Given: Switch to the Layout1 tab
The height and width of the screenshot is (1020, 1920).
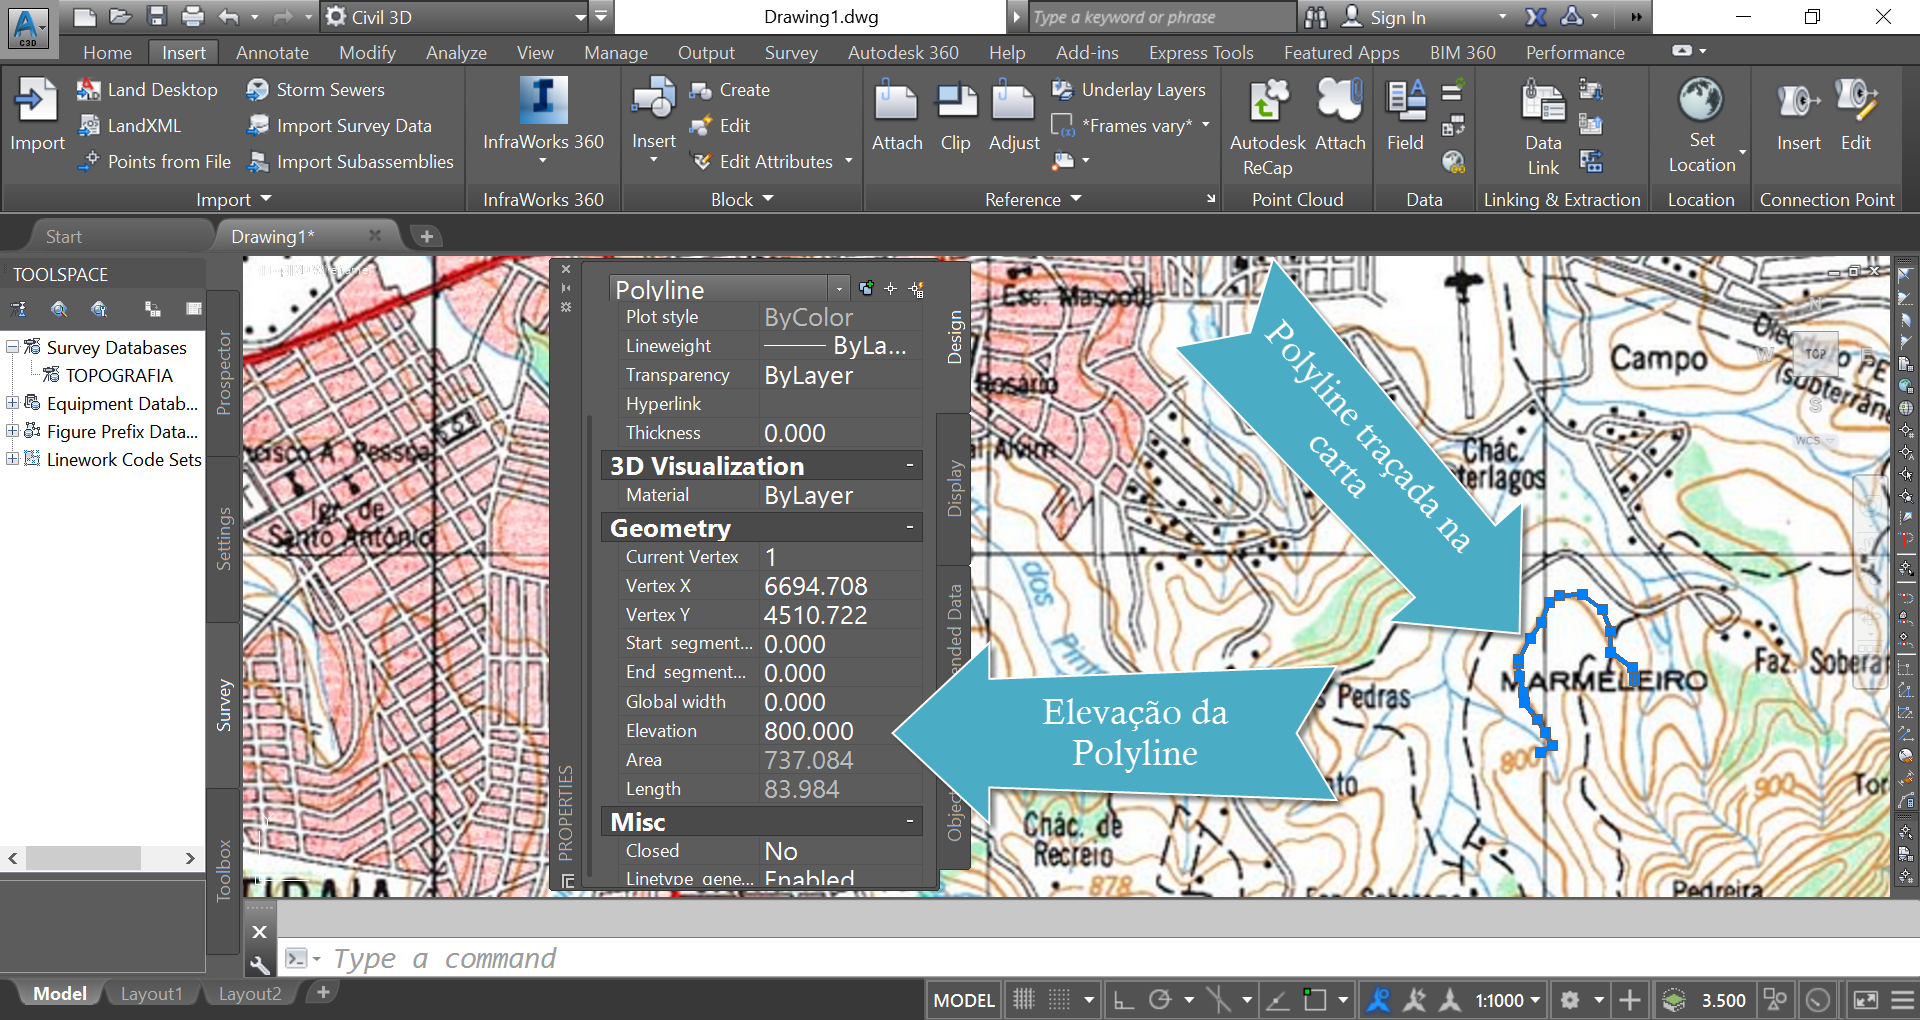Looking at the screenshot, I should 151,994.
